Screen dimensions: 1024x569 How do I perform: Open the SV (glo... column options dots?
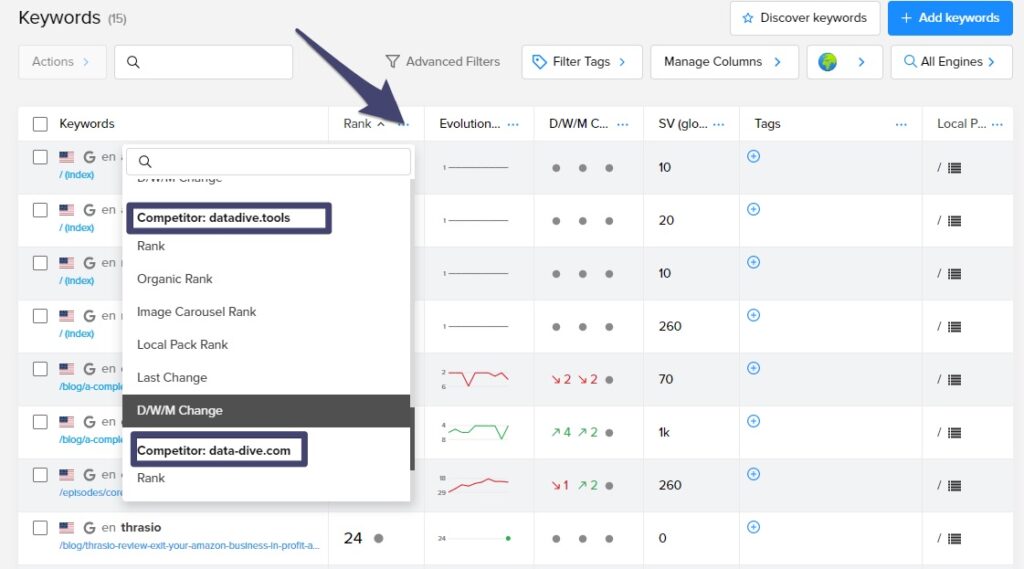719,124
